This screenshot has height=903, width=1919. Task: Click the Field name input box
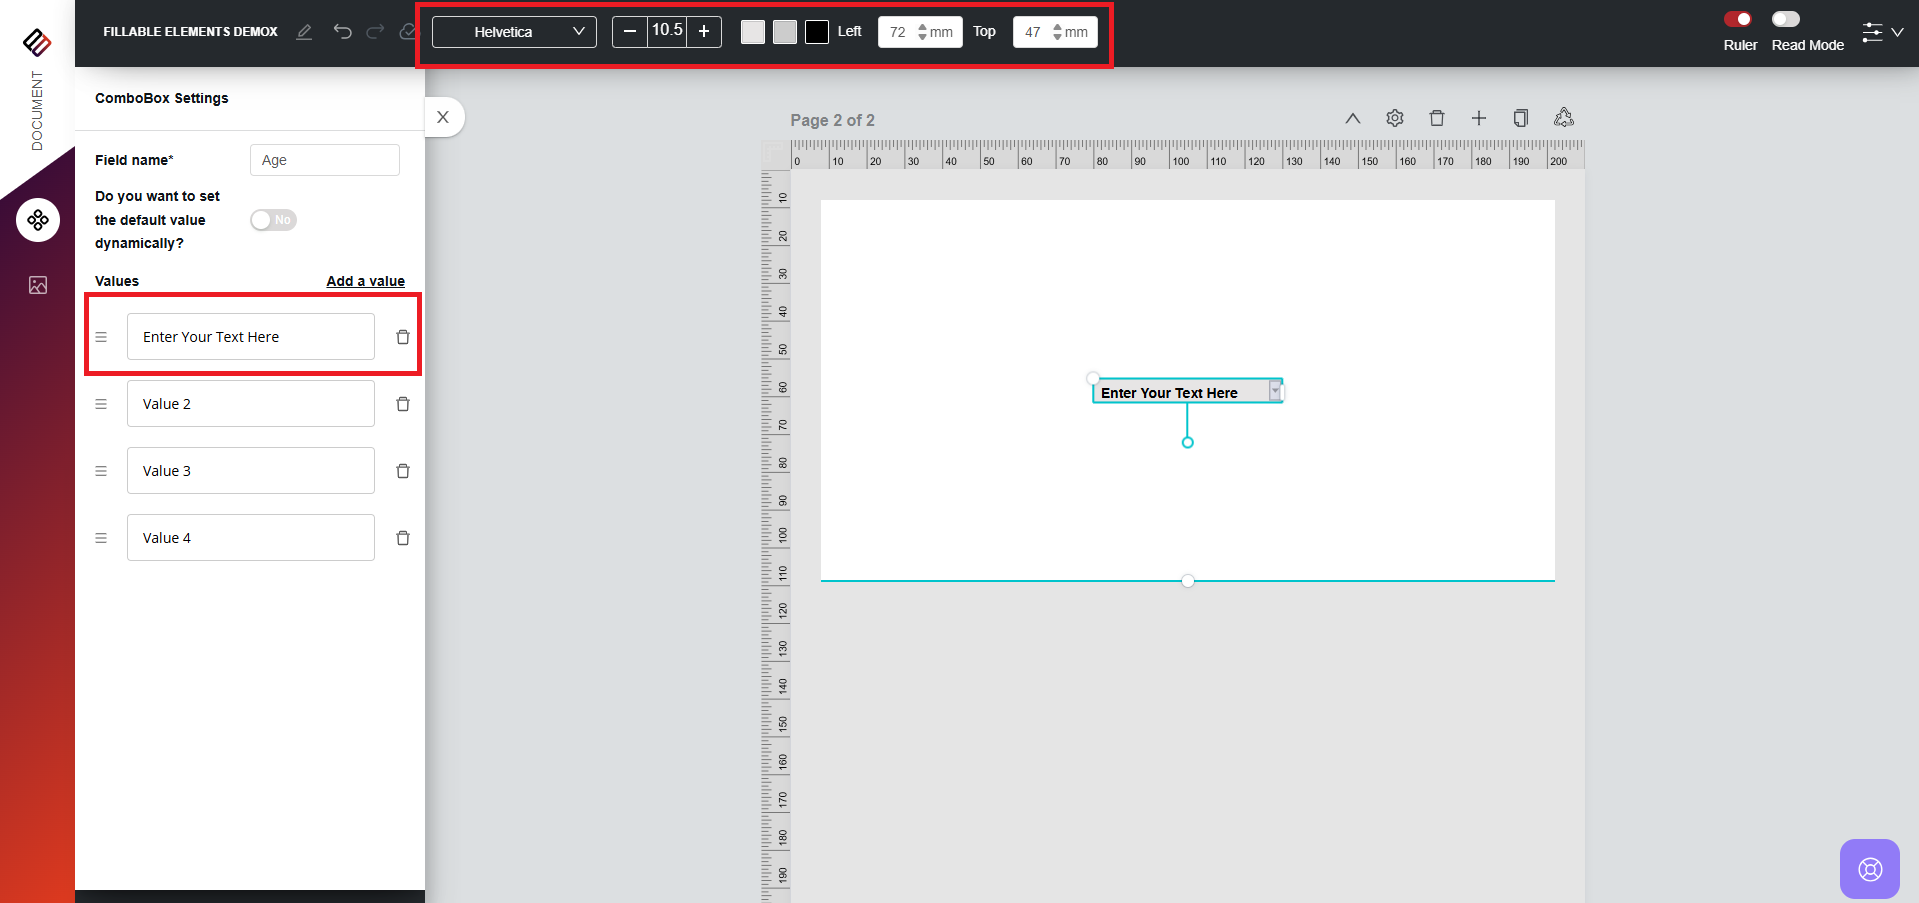[324, 160]
